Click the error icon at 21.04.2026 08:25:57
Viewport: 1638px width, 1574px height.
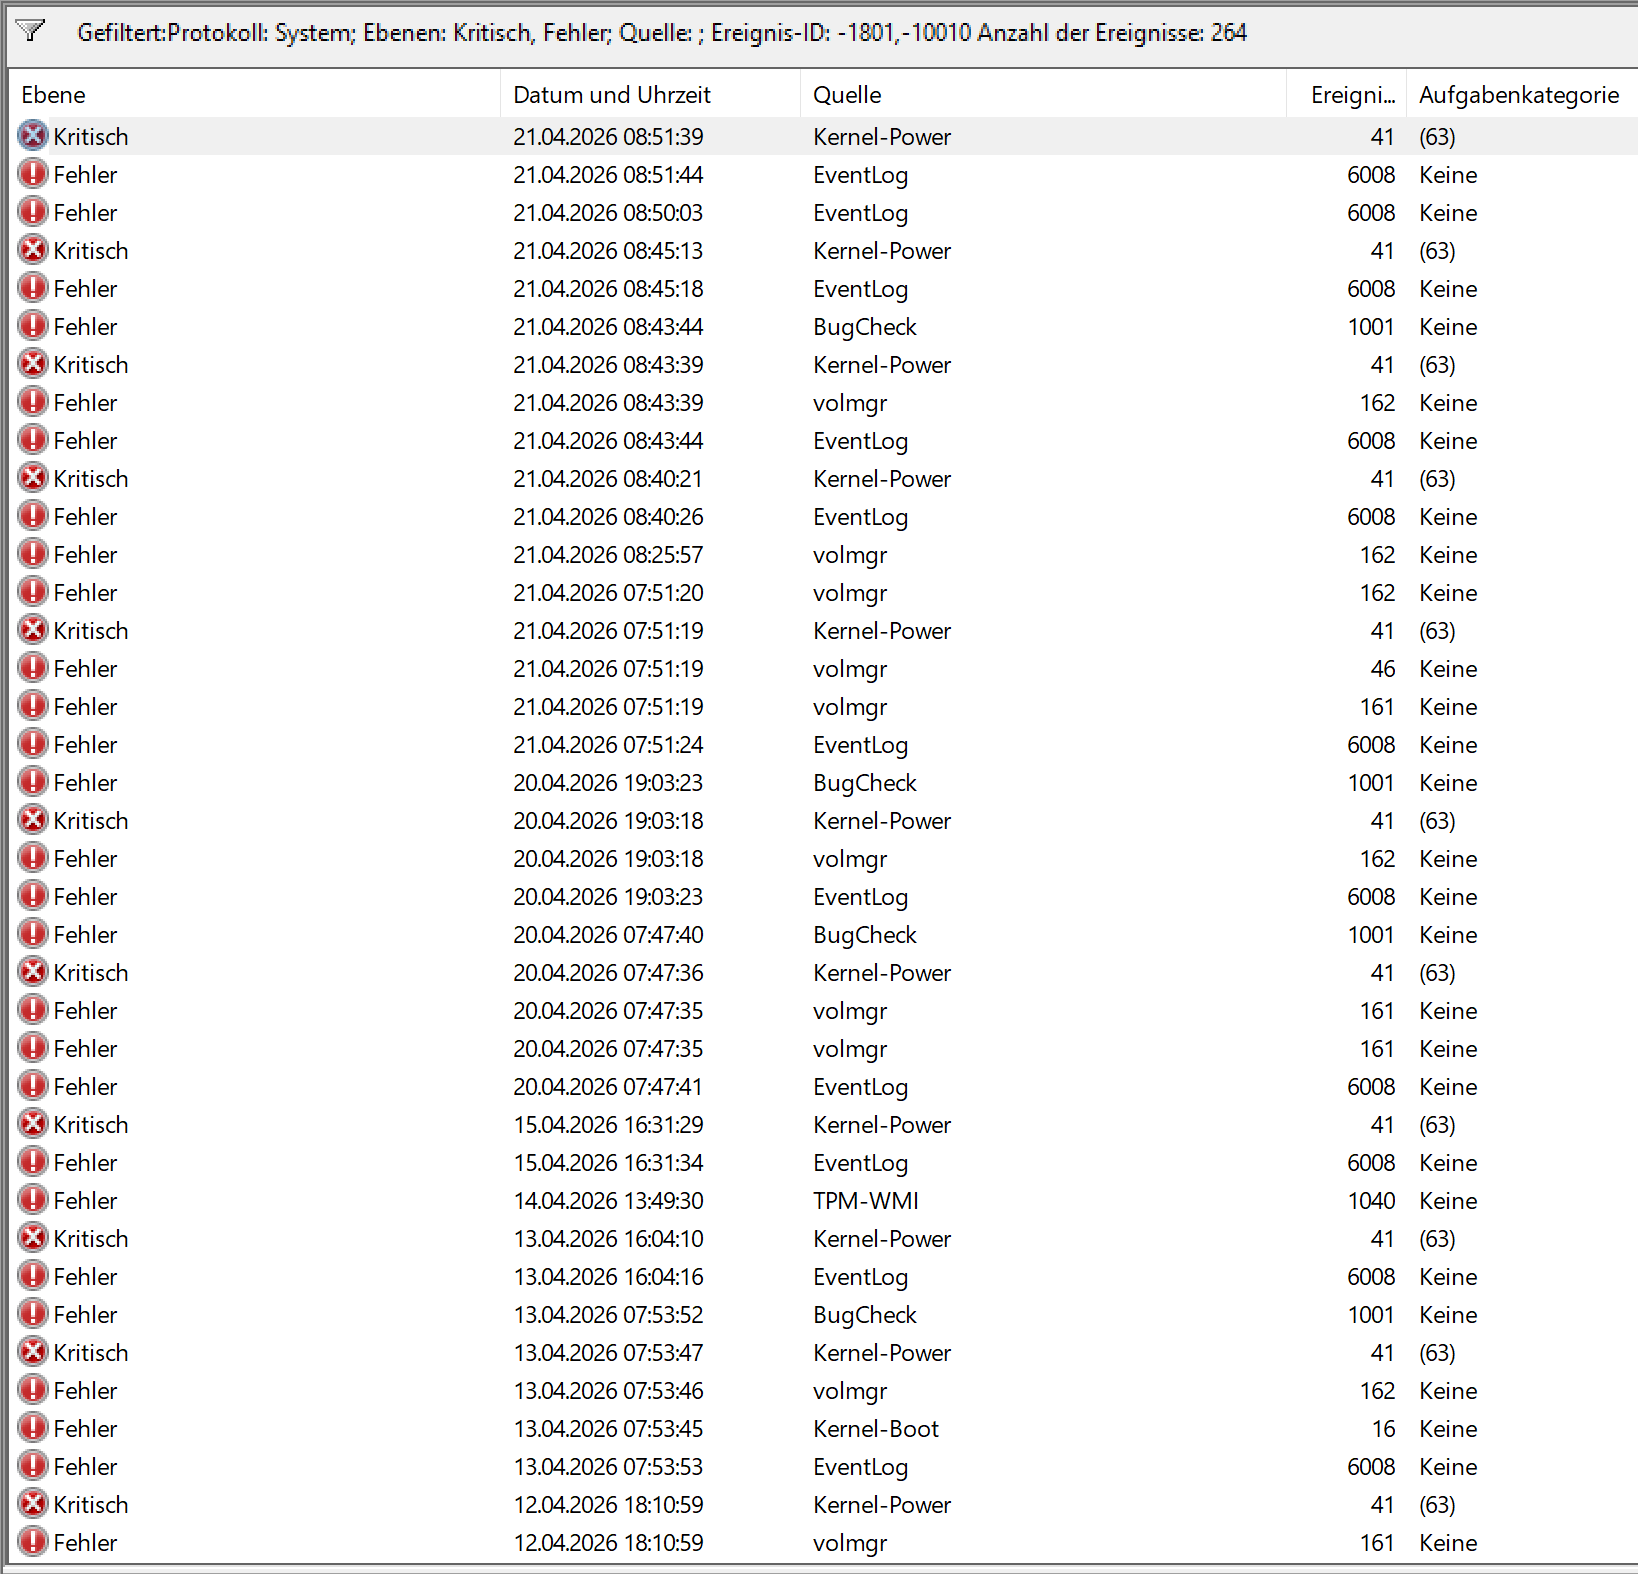[x=33, y=553]
